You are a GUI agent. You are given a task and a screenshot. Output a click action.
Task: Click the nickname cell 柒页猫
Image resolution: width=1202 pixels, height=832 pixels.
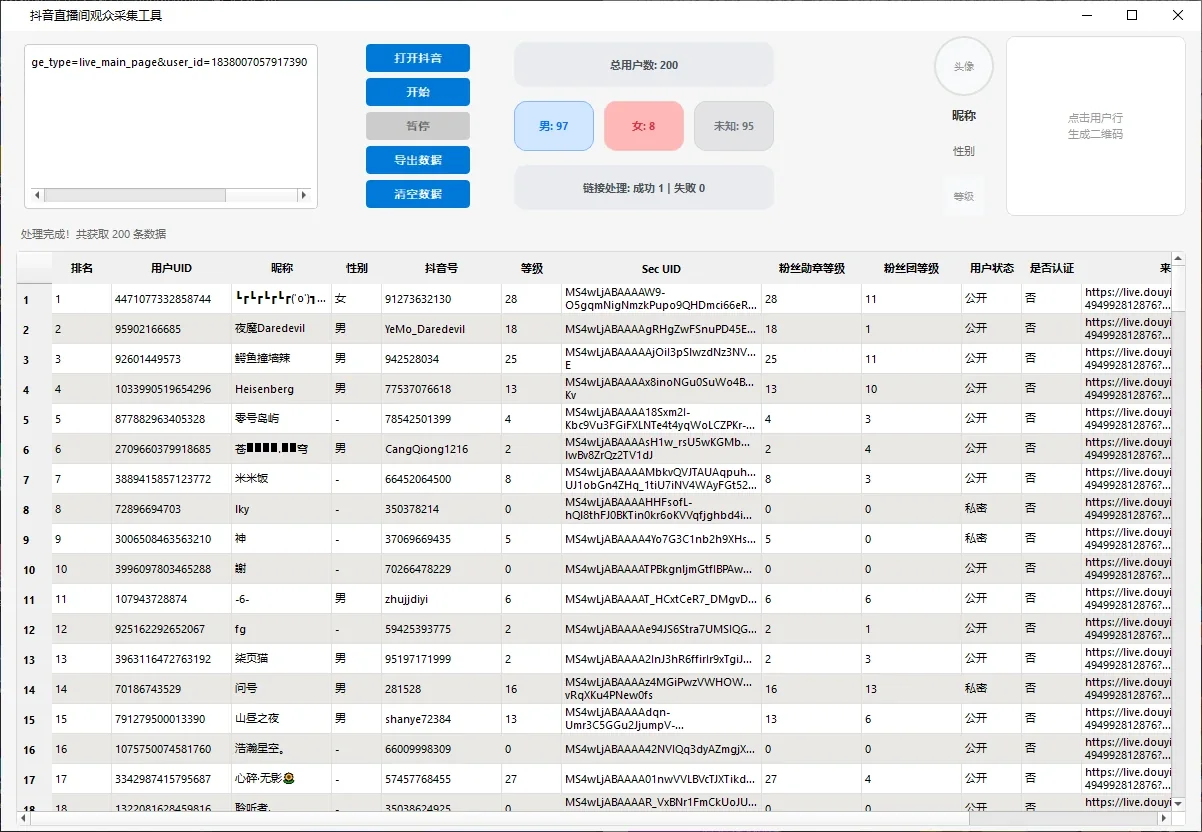coord(281,659)
